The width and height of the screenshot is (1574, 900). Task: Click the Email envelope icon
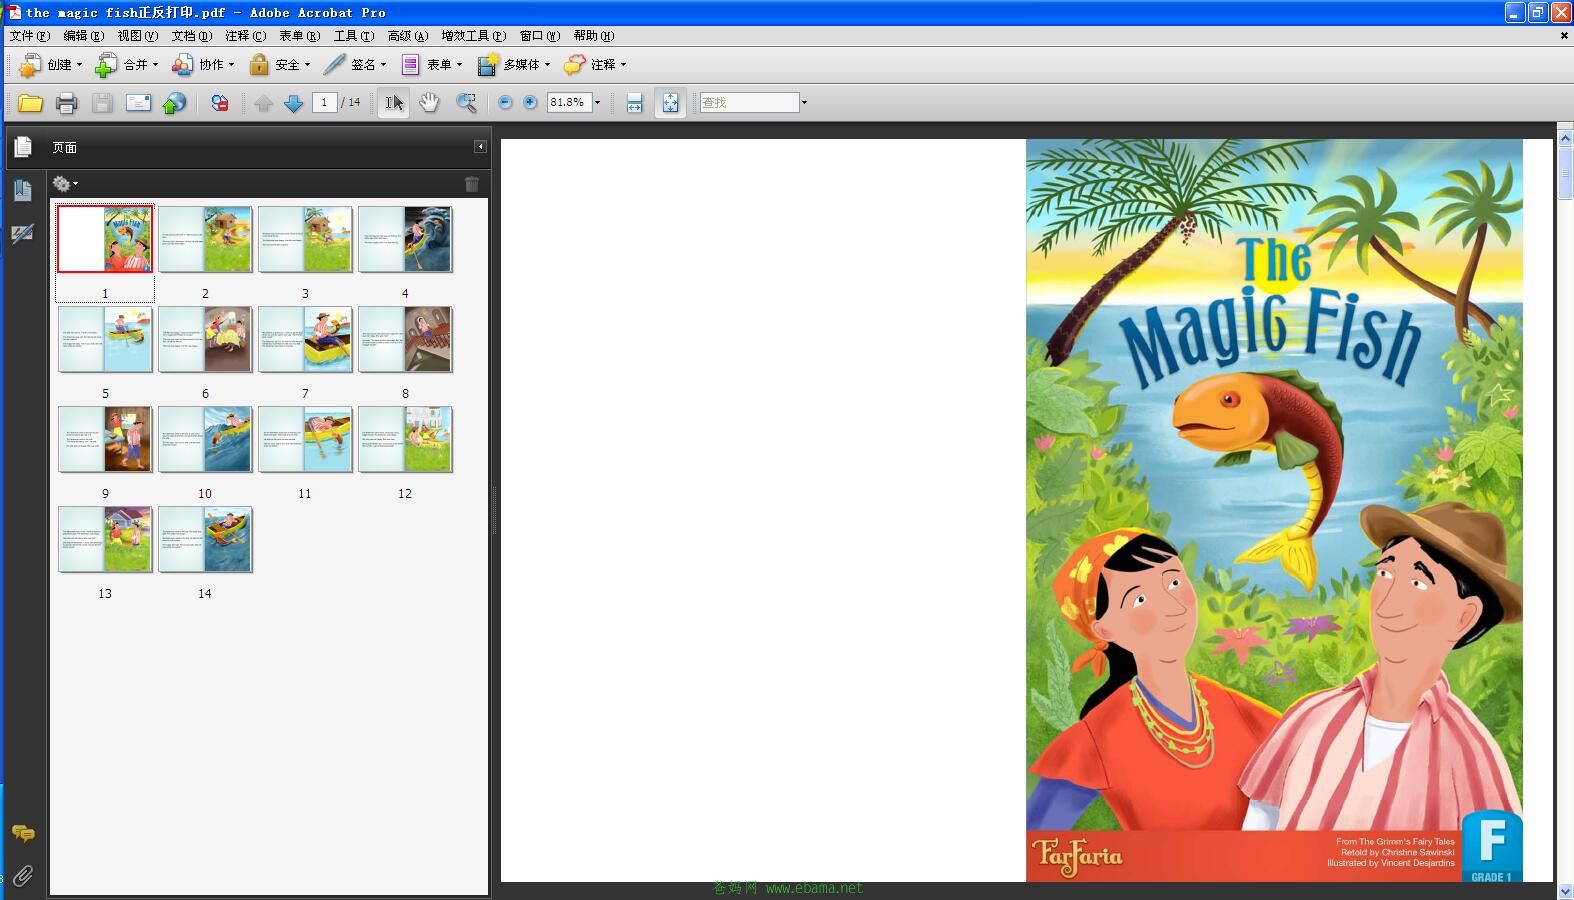click(x=138, y=103)
